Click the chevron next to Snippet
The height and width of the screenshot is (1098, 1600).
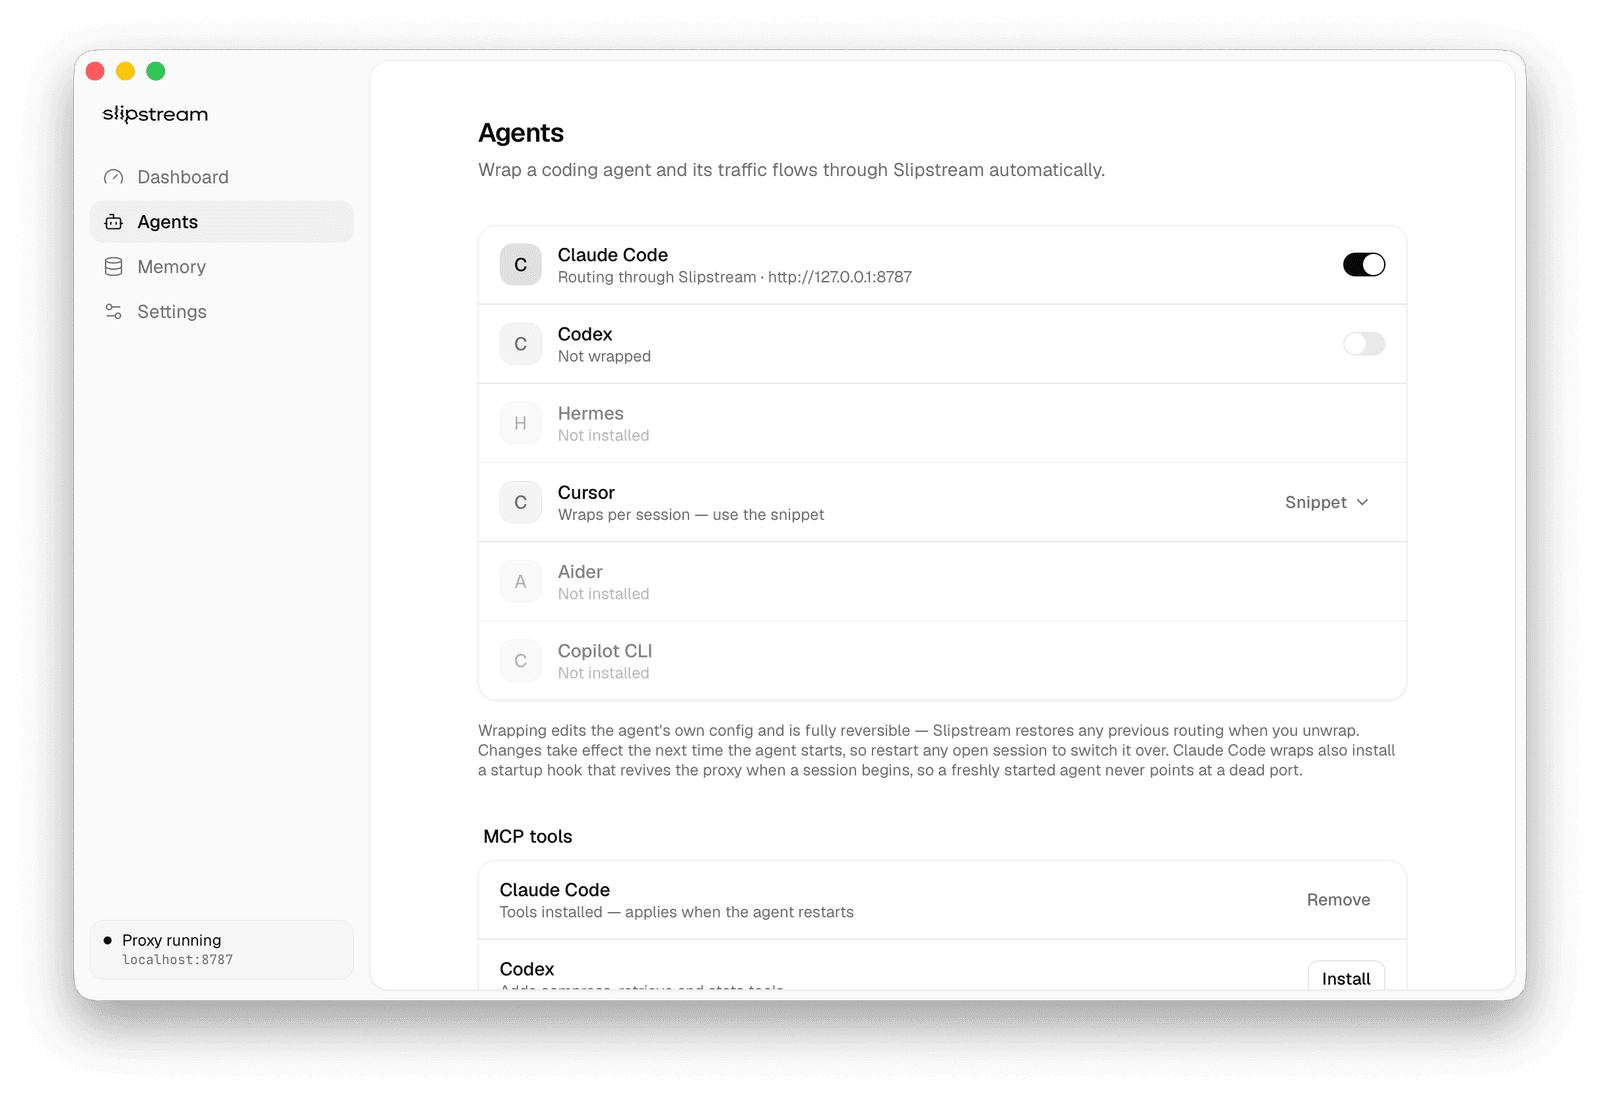point(1362,502)
